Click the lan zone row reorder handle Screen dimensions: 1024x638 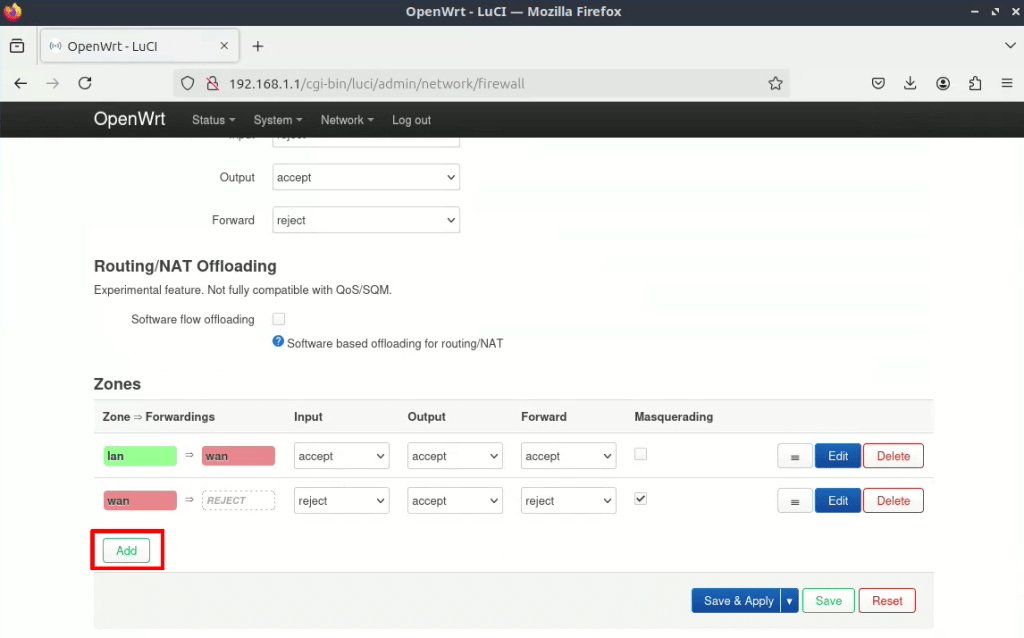[x=795, y=456]
